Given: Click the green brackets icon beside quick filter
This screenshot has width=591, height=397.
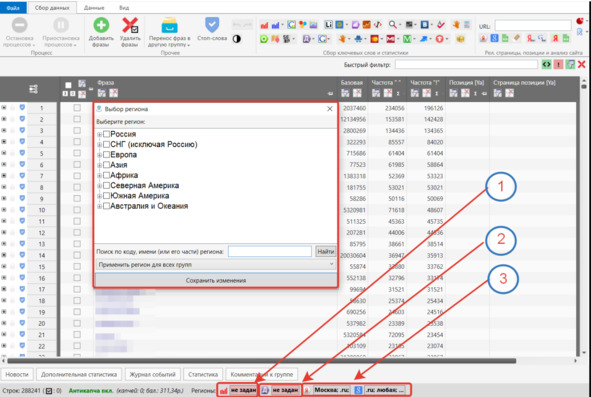Looking at the screenshot, I should (x=546, y=65).
